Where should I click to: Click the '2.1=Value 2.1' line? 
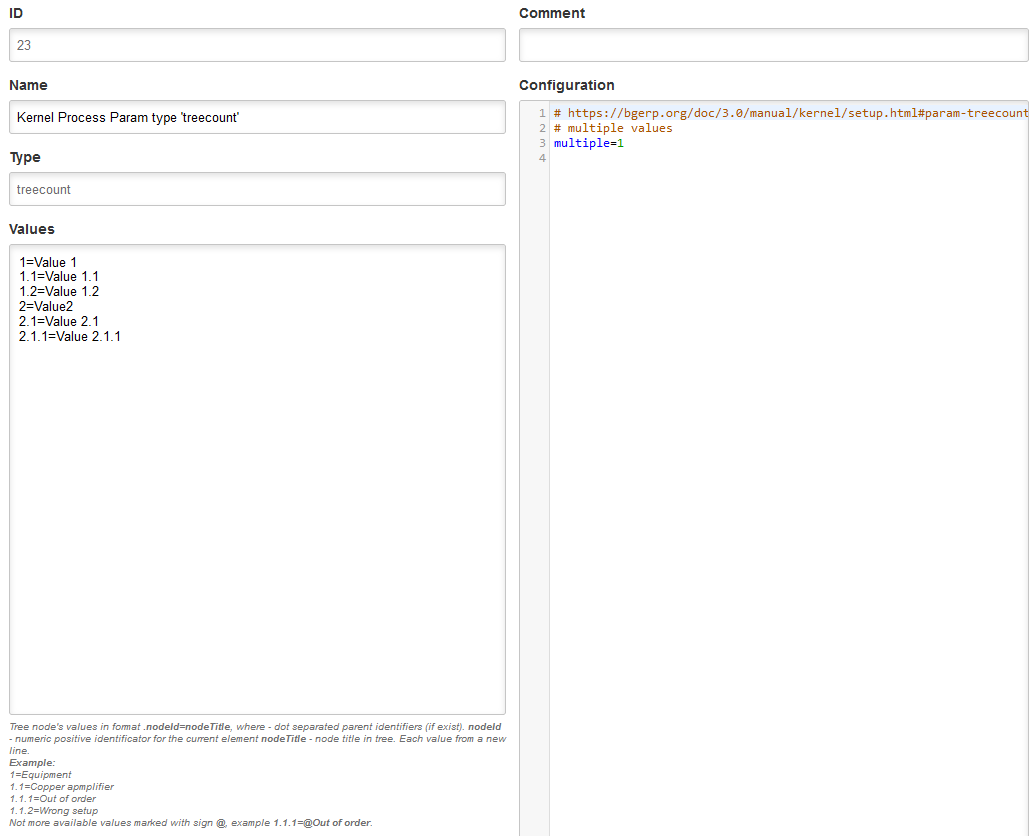point(59,321)
